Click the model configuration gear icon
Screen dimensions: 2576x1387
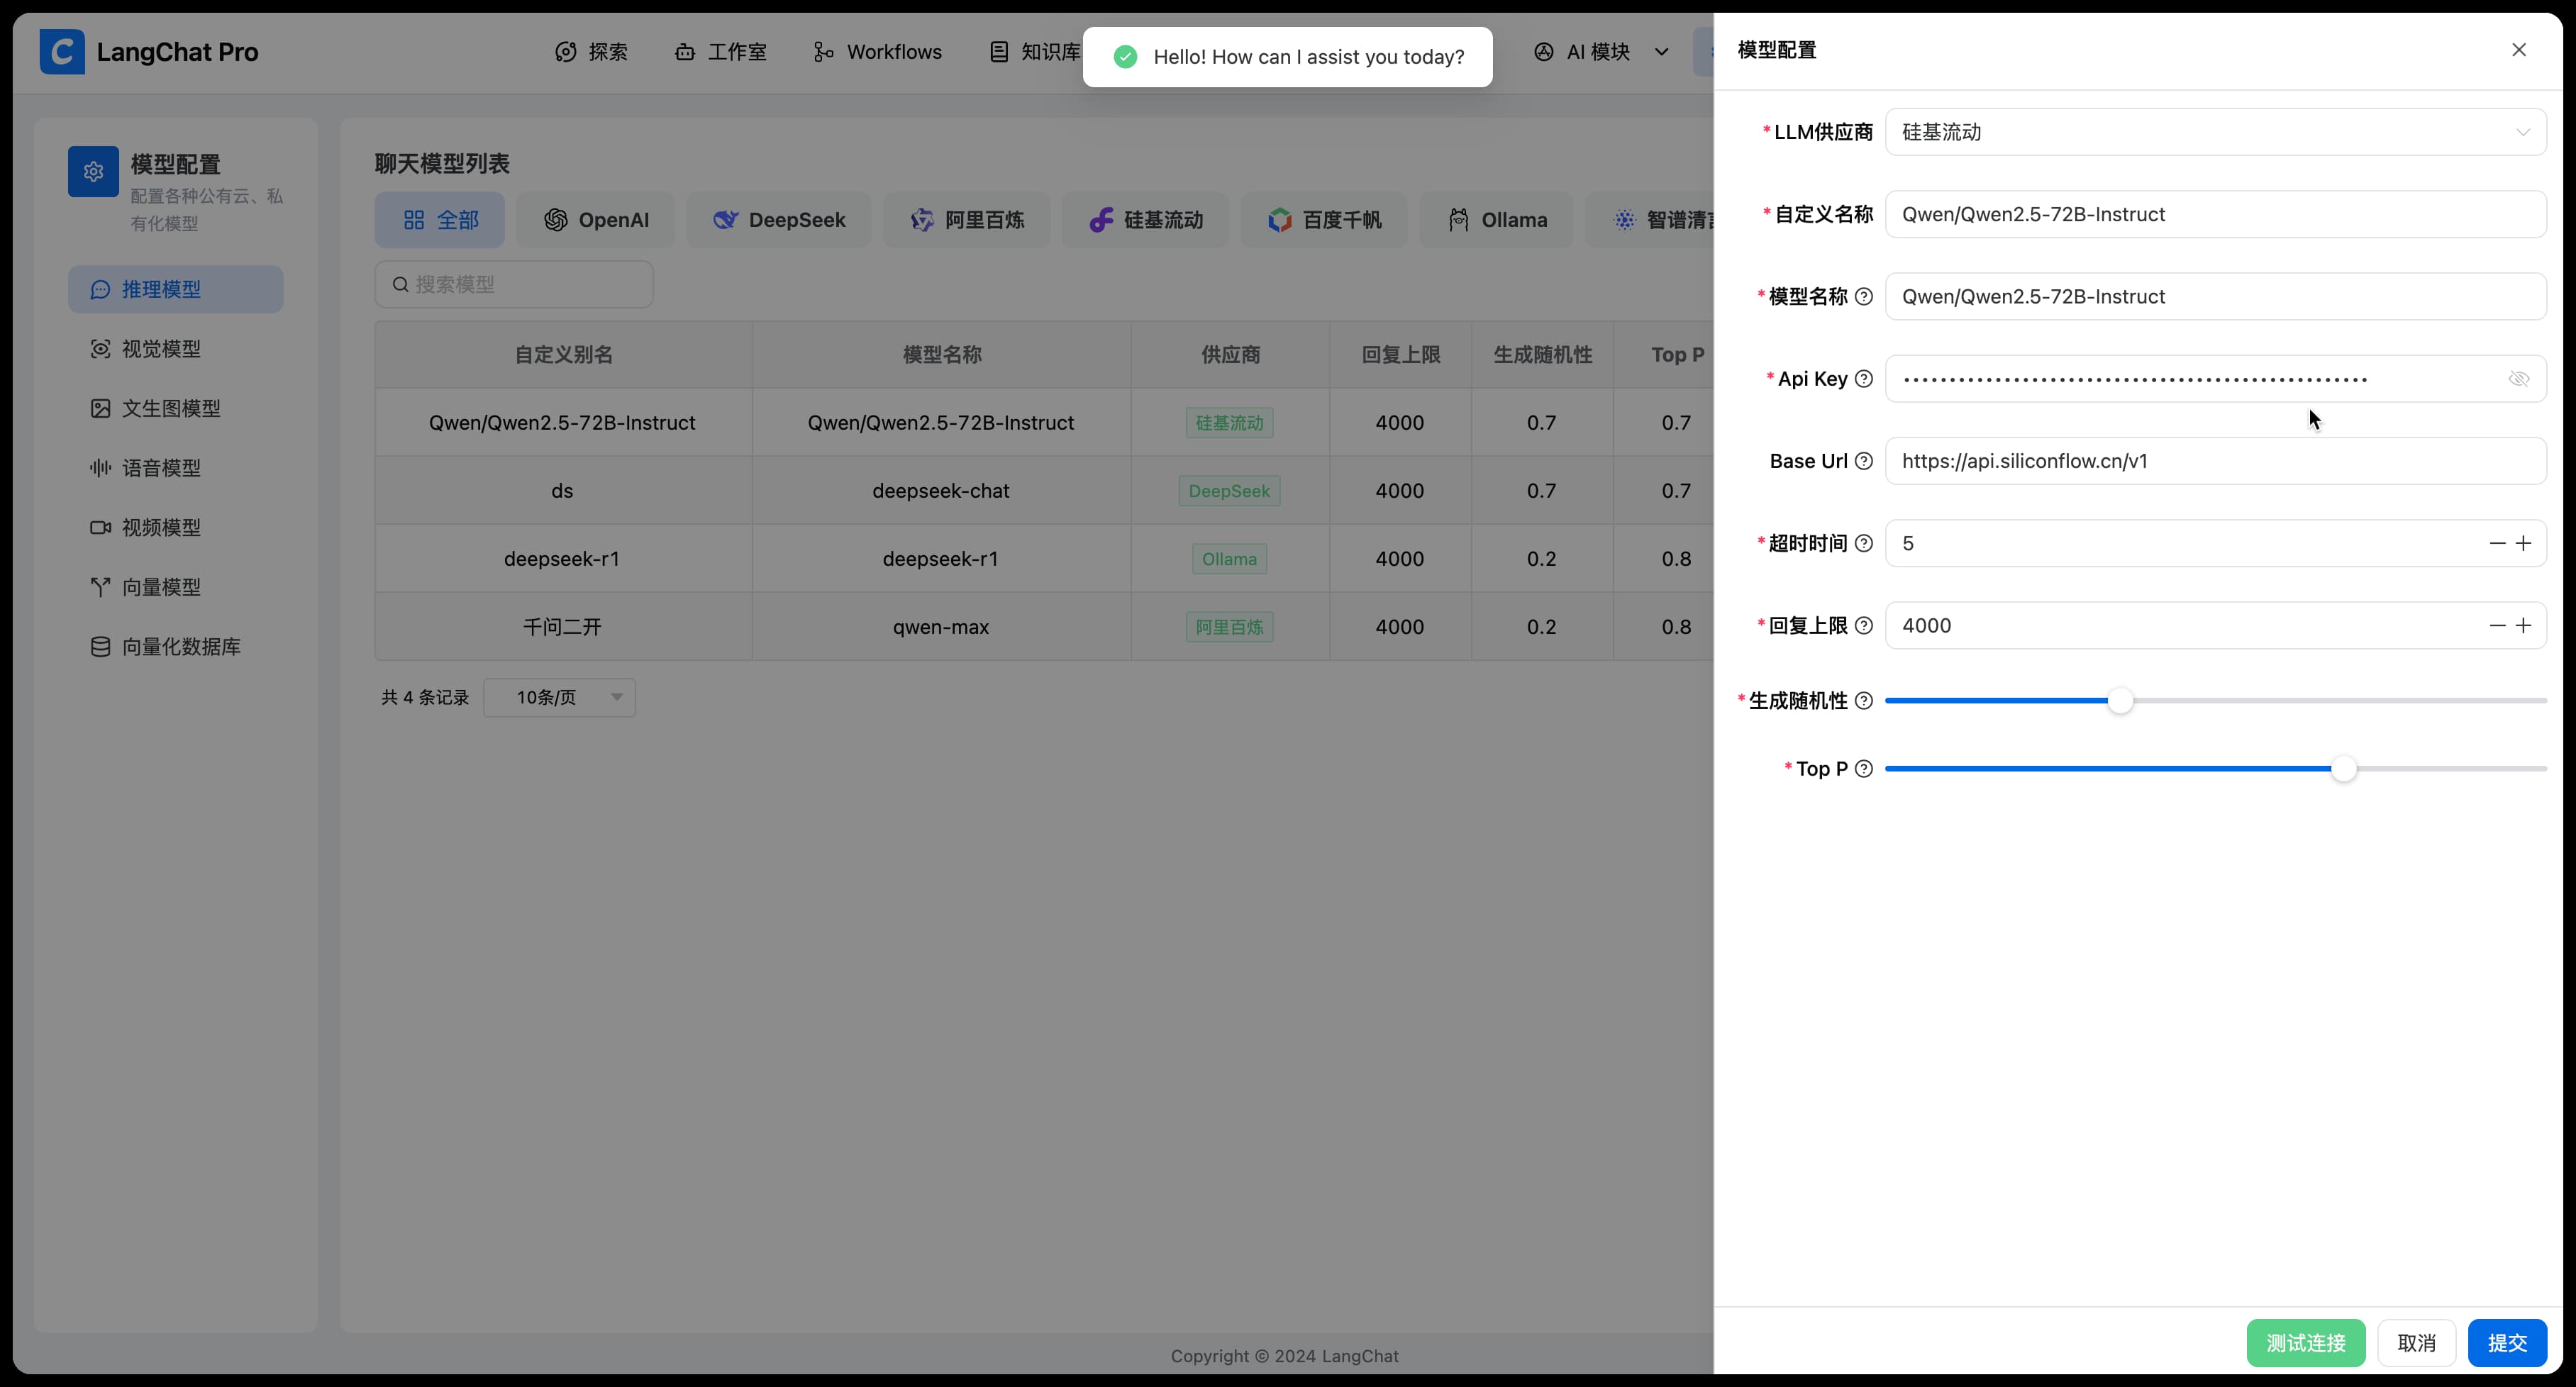point(93,172)
